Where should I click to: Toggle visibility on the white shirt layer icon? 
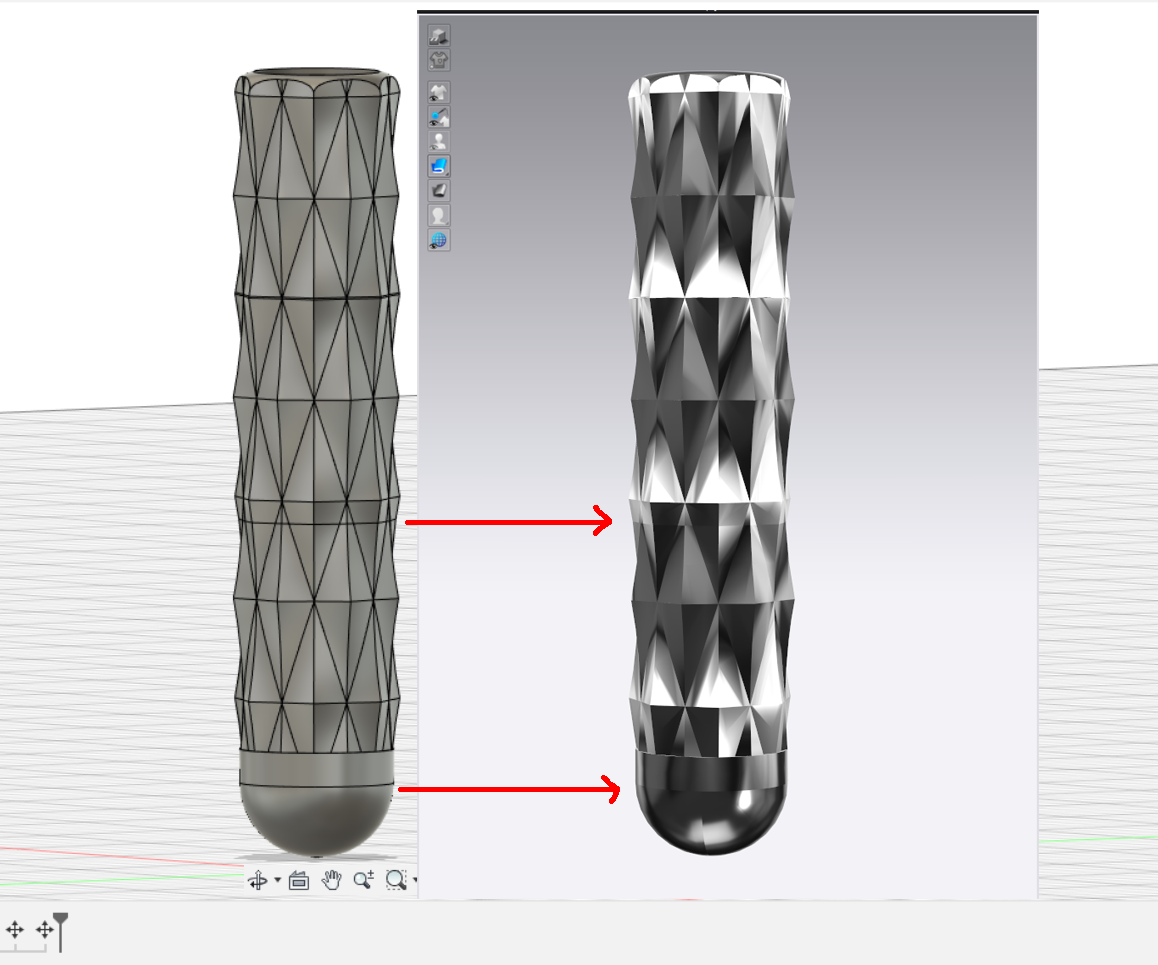click(x=437, y=90)
